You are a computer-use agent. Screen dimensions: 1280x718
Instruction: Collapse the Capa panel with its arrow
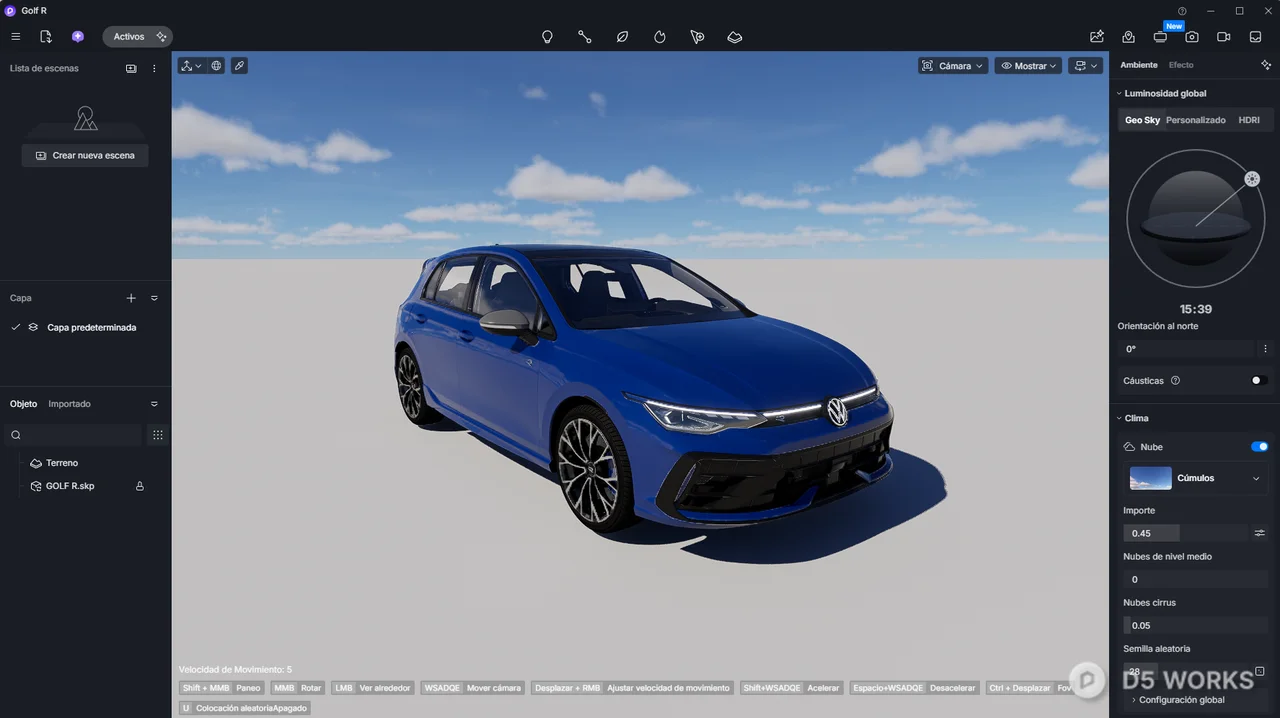click(154, 298)
